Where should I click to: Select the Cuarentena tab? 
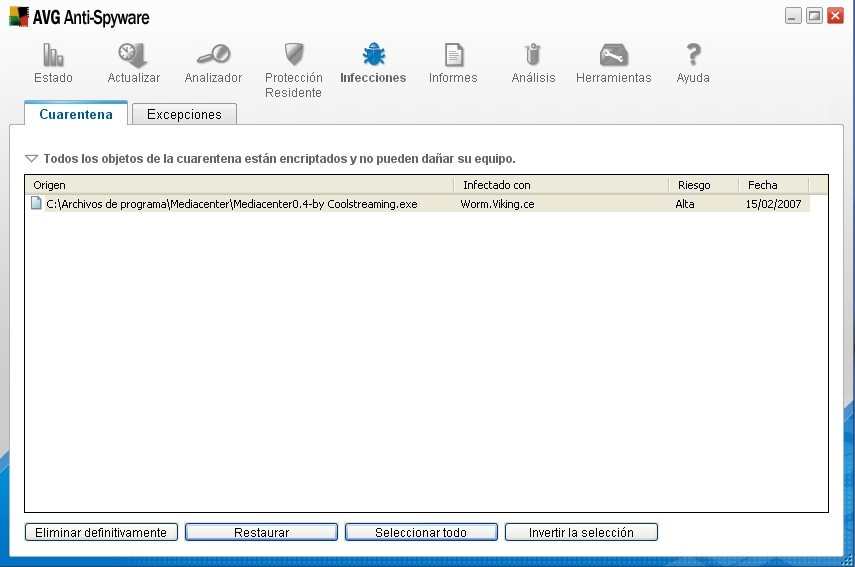[76, 114]
